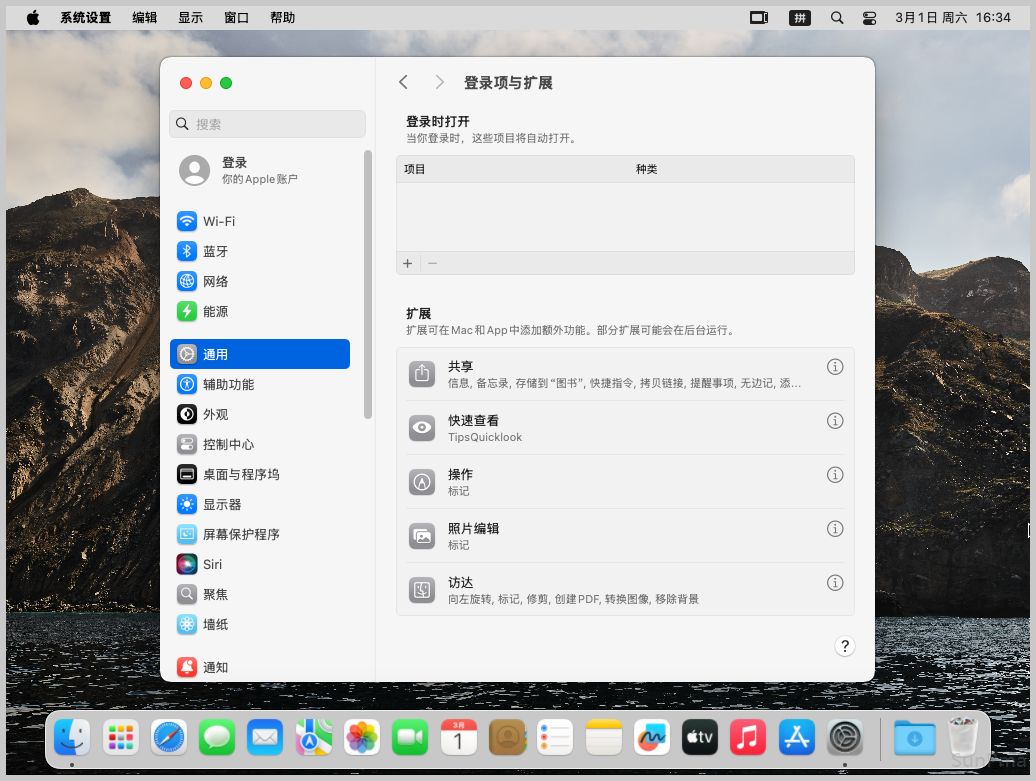
Task: Open the 网络 network settings
Action: pyautogui.click(x=215, y=281)
